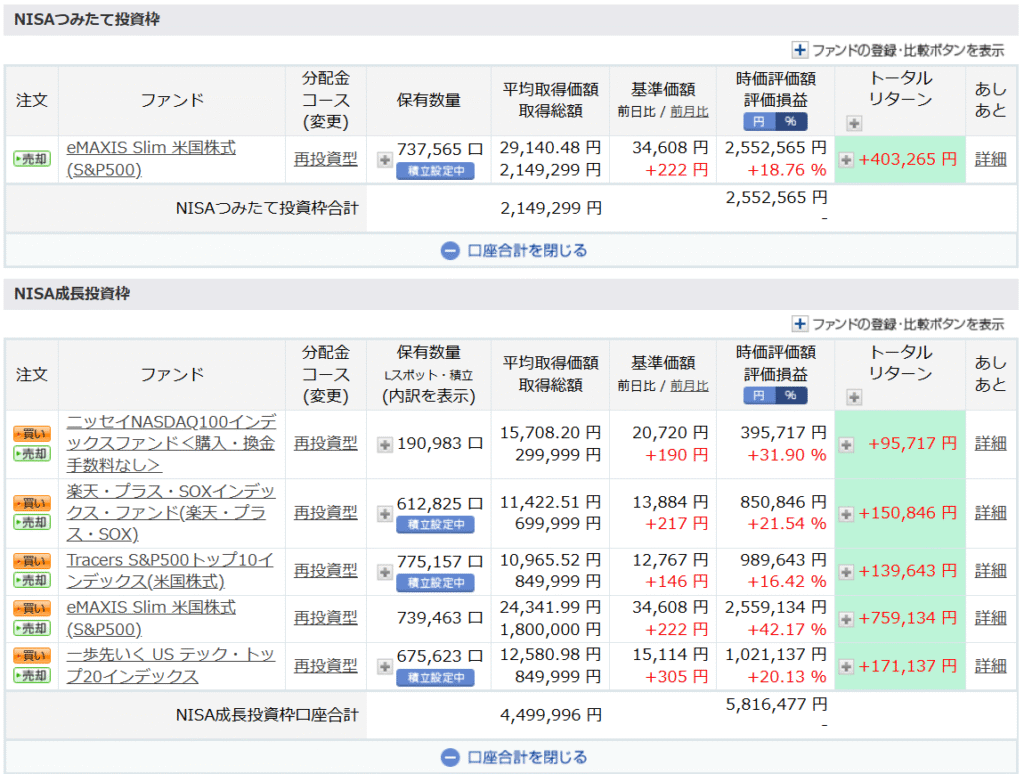This screenshot has height=774, width=1024.
Task: Switch to % display in つみたて投資枠 table
Action: (791, 121)
